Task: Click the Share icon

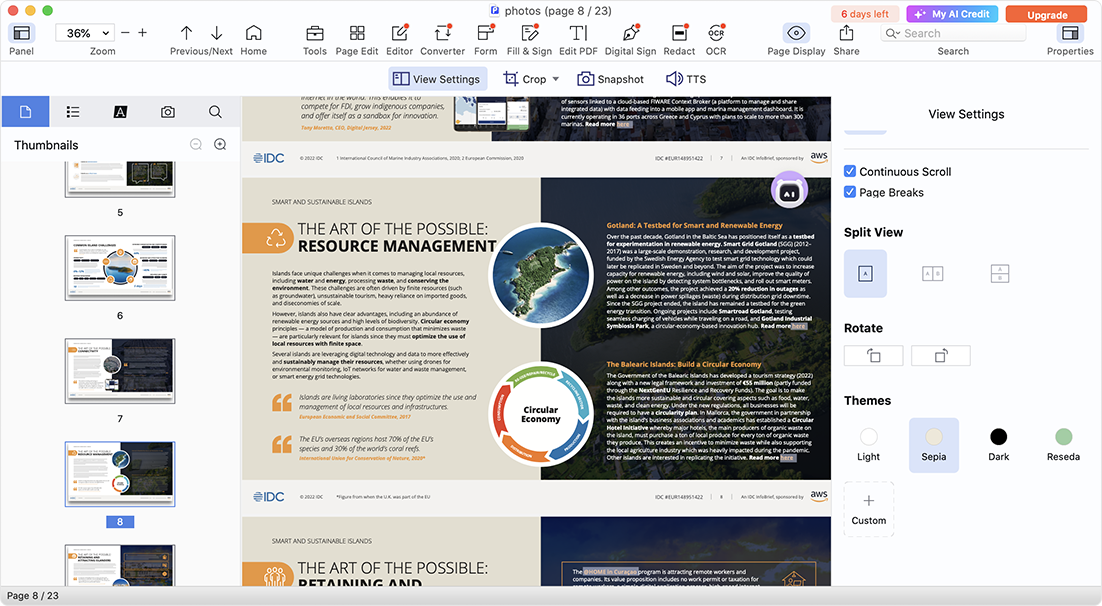Action: (846, 33)
